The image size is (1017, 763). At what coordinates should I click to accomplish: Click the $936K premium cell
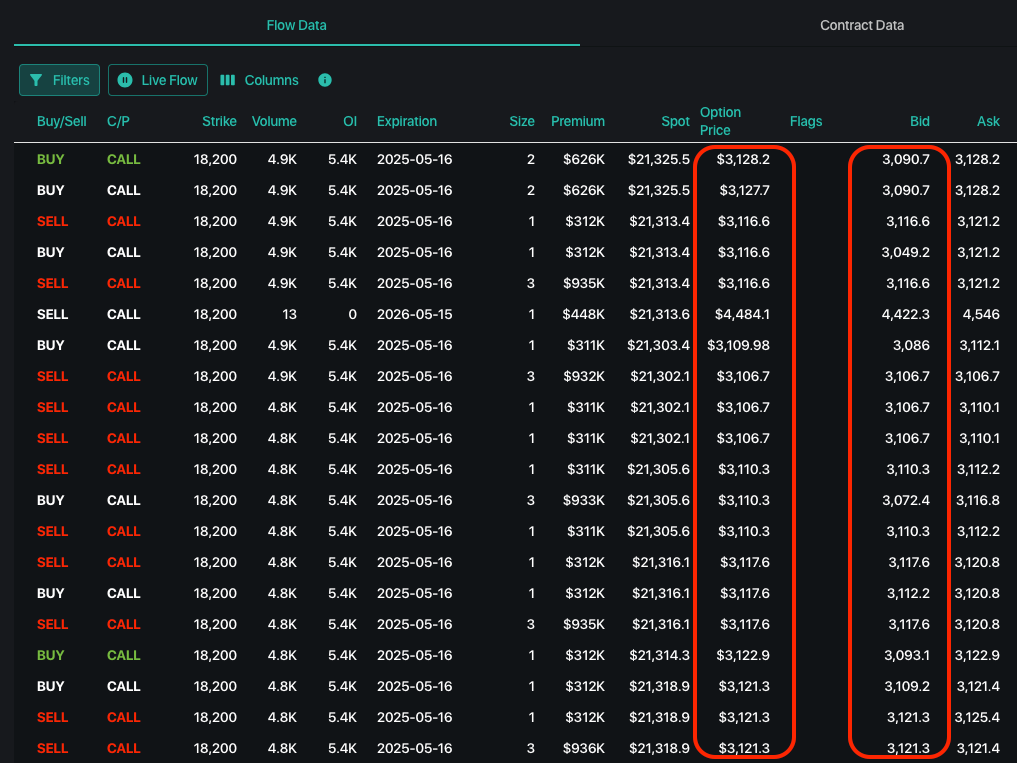[x=584, y=749]
